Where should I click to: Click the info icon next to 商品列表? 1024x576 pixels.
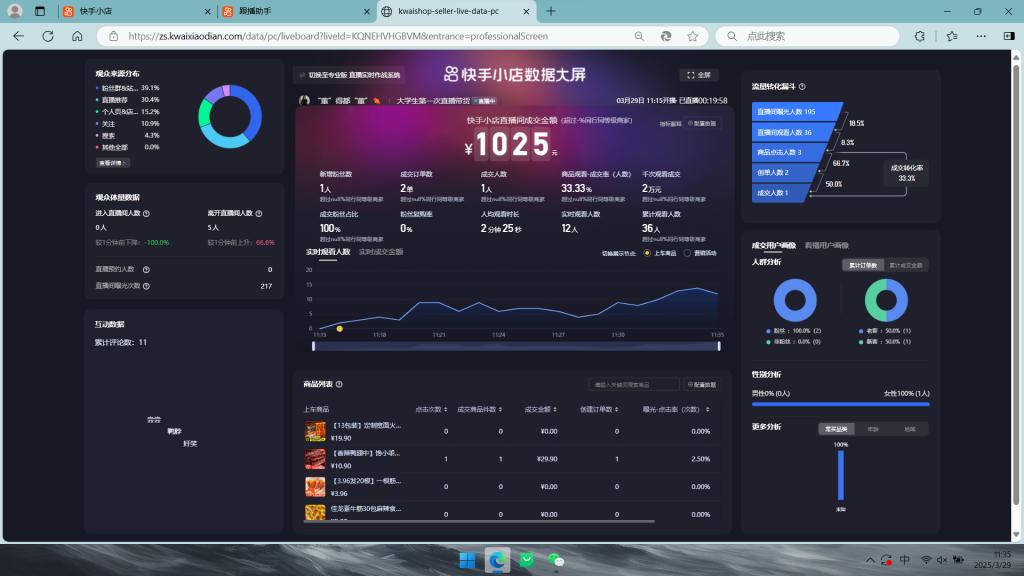tap(340, 384)
